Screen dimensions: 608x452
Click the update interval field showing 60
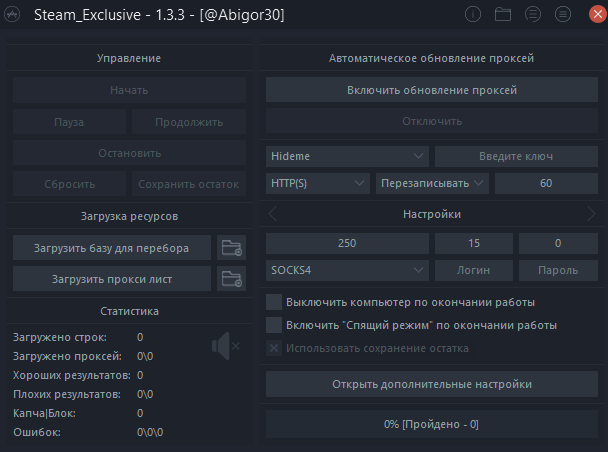click(x=546, y=183)
